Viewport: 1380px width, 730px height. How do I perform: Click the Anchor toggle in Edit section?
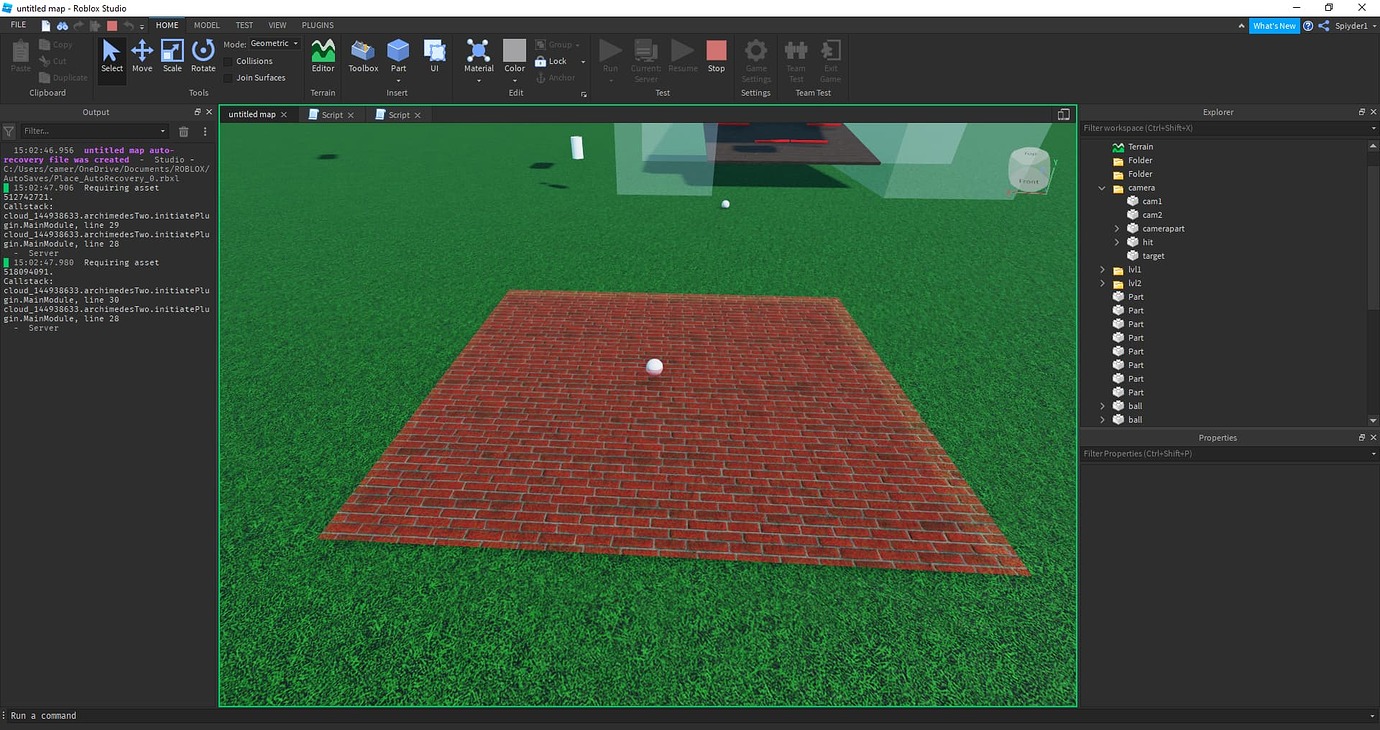tap(556, 77)
